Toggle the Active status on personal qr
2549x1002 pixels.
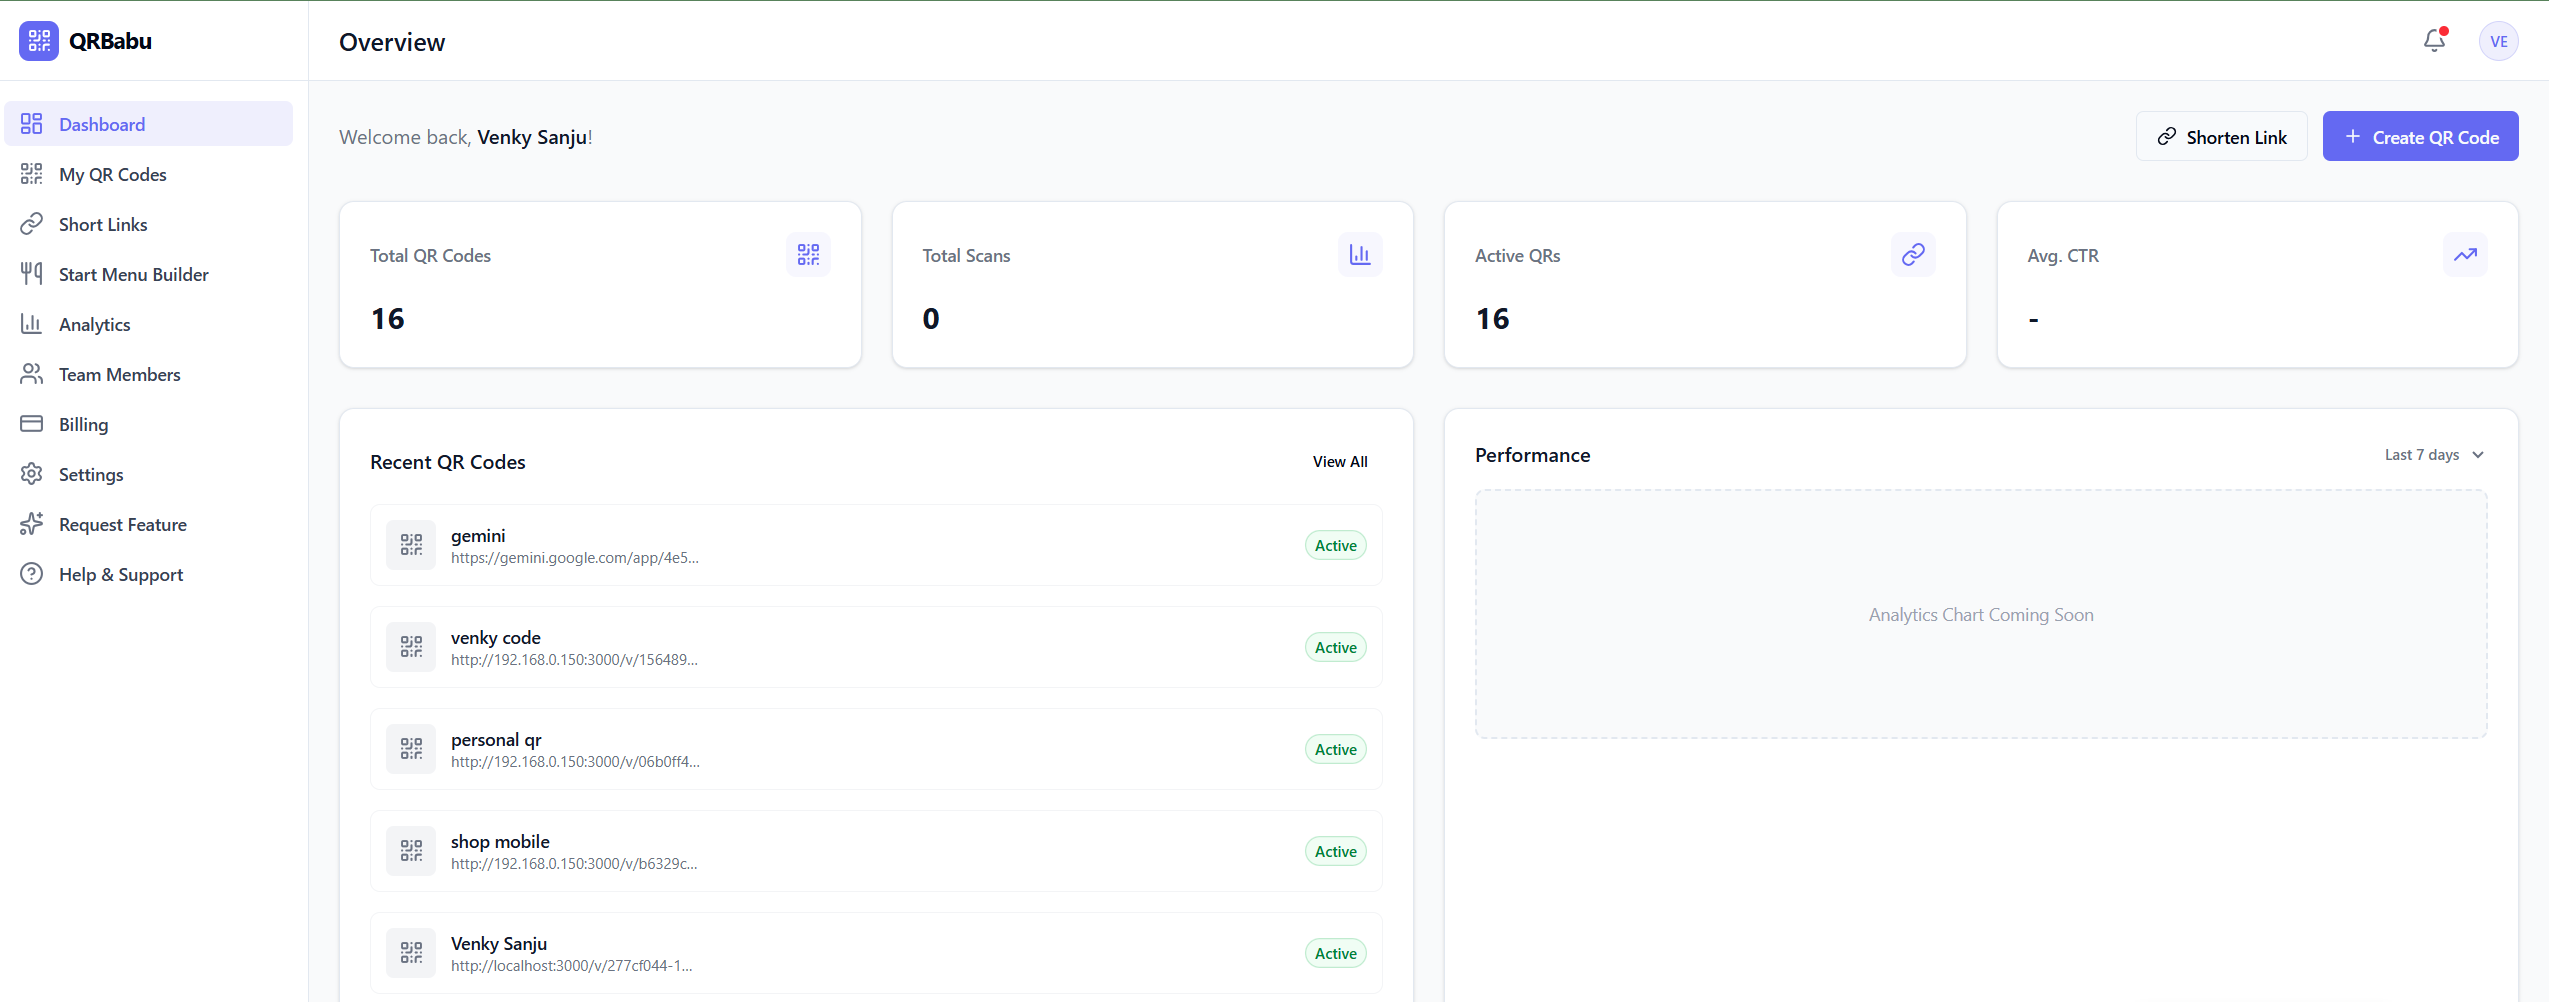click(x=1335, y=749)
